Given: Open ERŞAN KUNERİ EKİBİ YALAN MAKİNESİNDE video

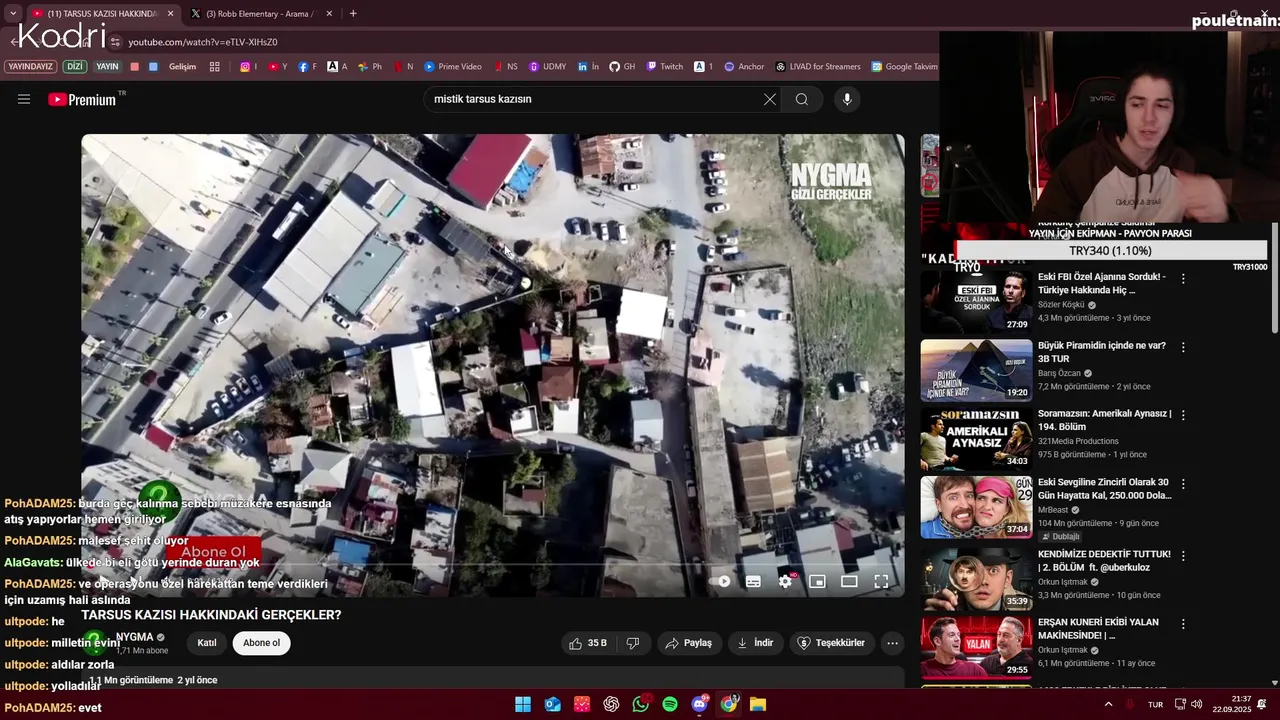Looking at the screenshot, I should click(x=976, y=647).
